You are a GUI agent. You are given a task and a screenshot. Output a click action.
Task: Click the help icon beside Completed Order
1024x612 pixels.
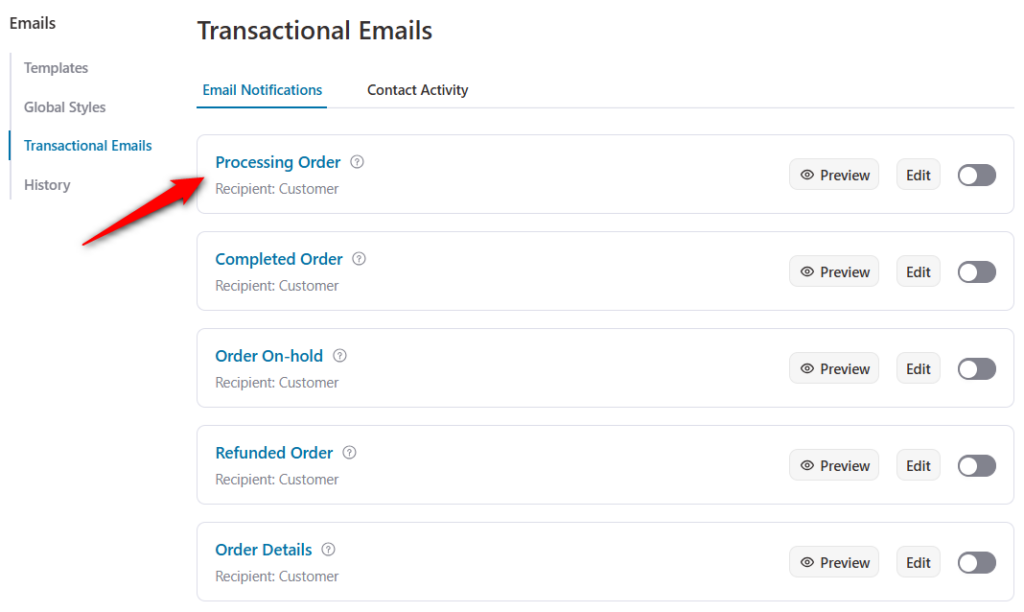point(358,258)
